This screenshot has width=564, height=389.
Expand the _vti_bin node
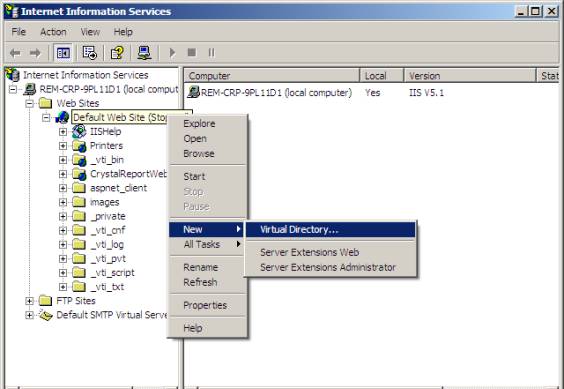[x=63, y=160]
